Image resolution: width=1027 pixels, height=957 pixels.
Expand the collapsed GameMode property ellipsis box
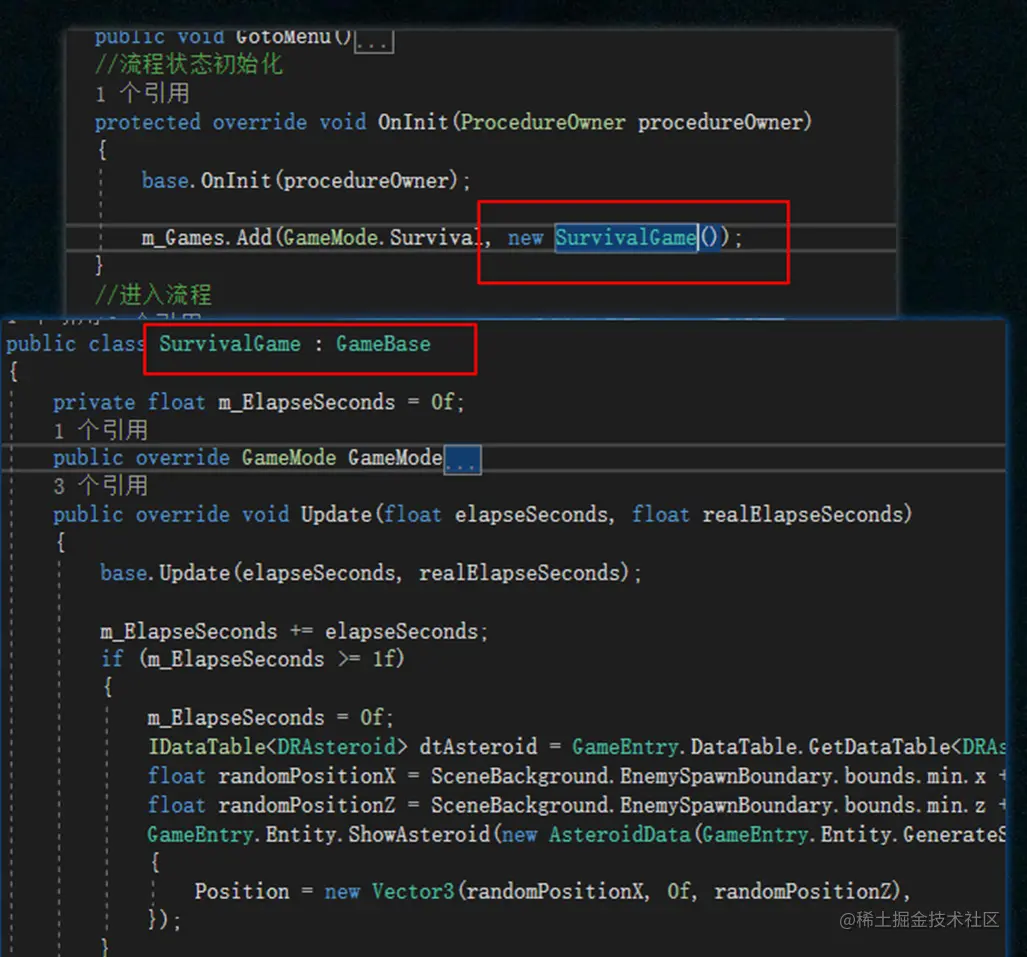(x=462, y=459)
